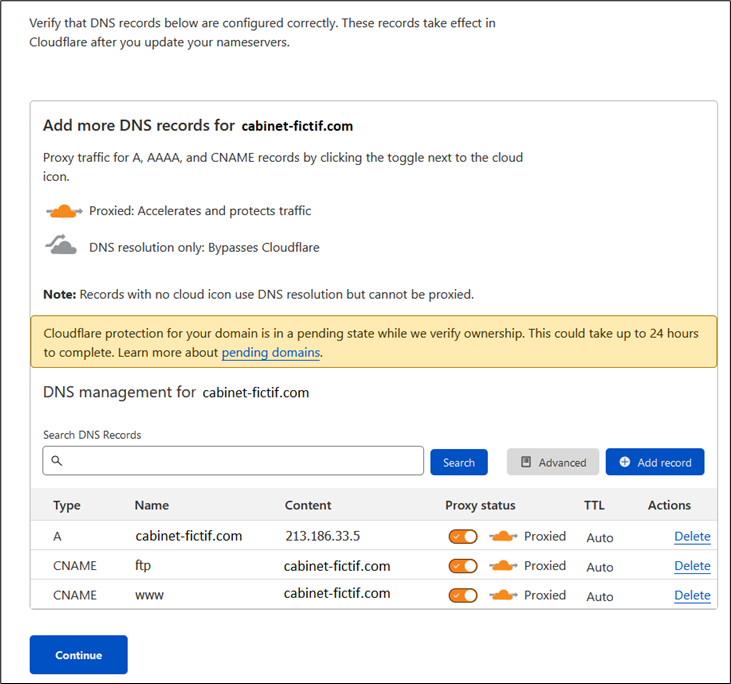This screenshot has height=684, width=731.
Task: Click the CNAME type cell in ftp row
Action: pos(75,566)
